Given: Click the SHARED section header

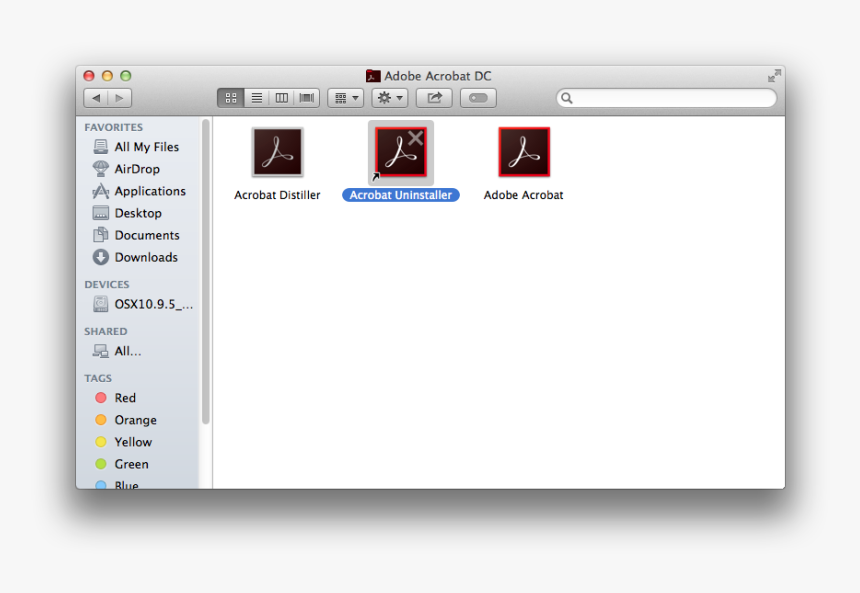Looking at the screenshot, I should pyautogui.click(x=106, y=331).
